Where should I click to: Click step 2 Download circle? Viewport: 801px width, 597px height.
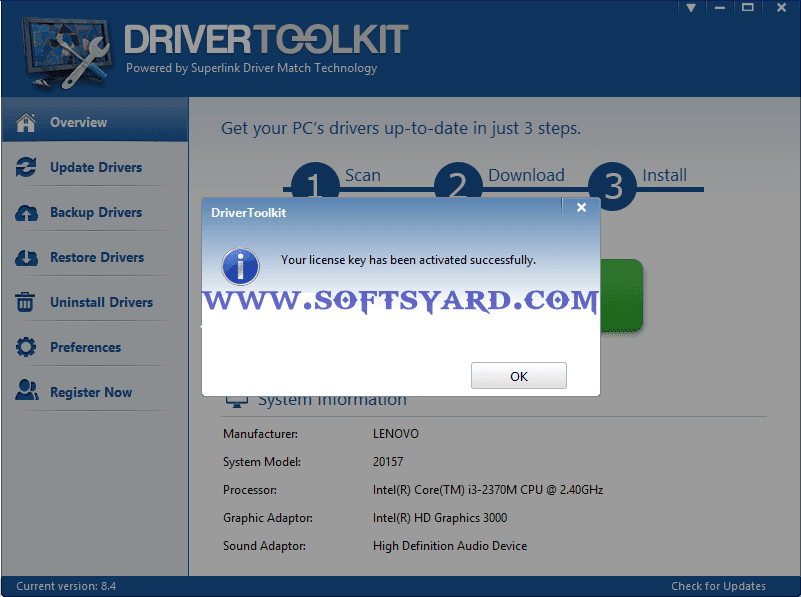click(458, 180)
